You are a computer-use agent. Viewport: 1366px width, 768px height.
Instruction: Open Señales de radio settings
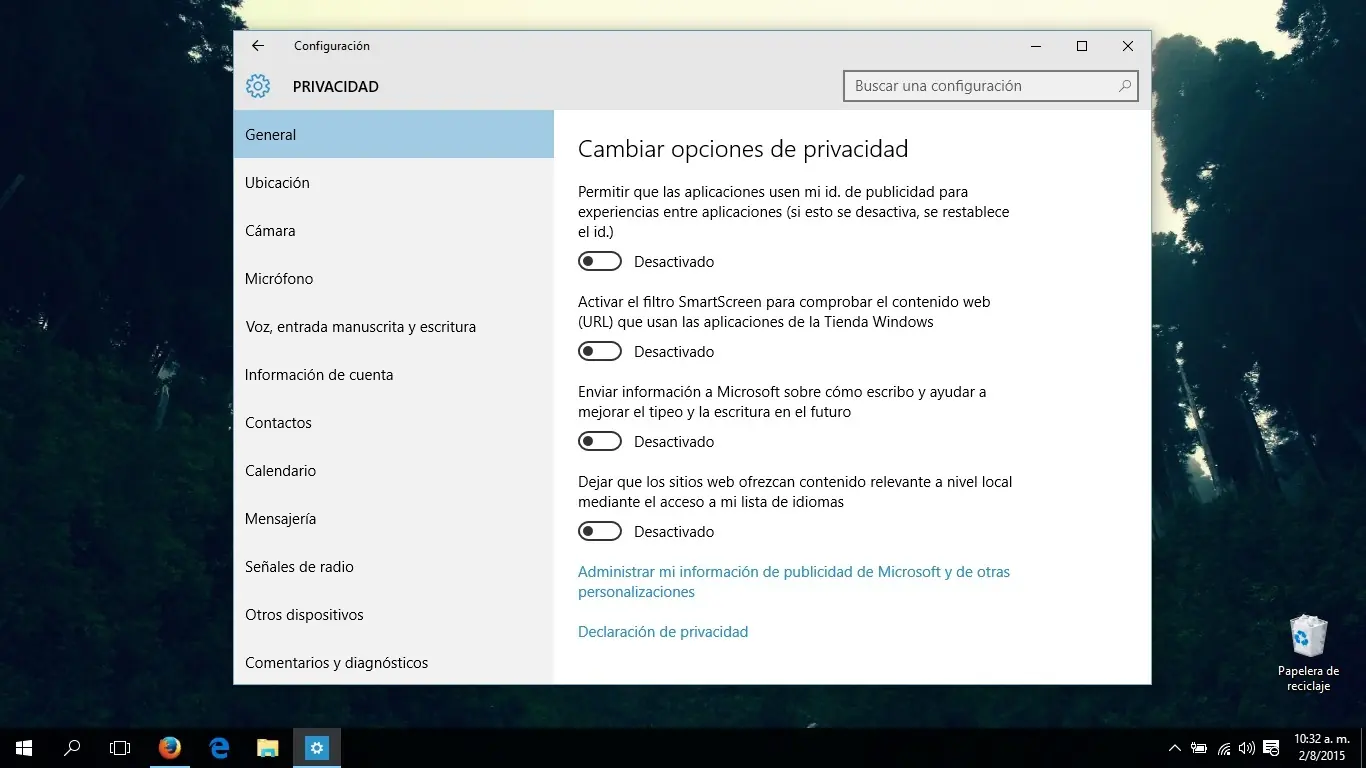tap(393, 566)
